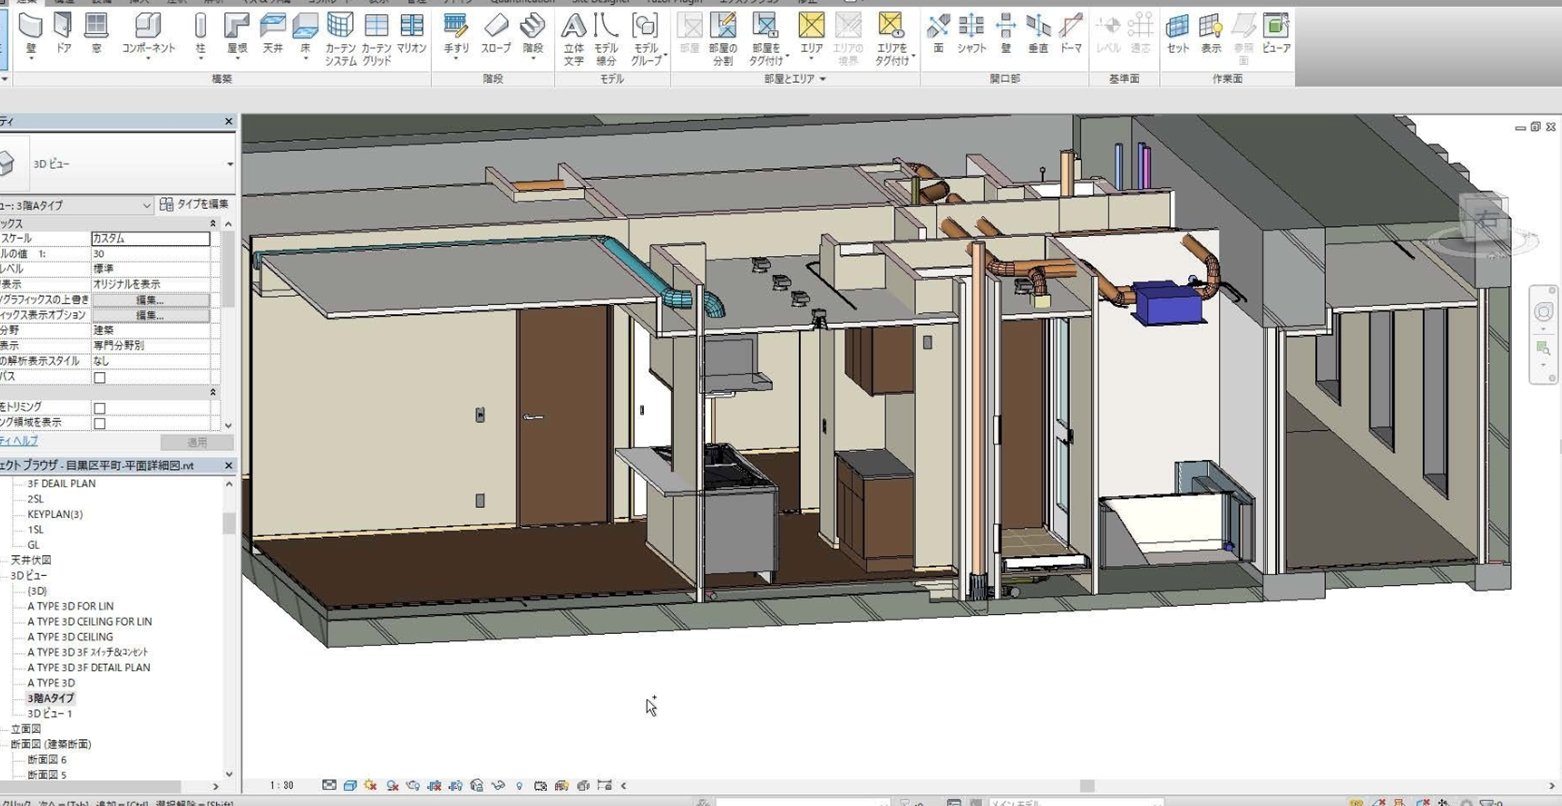Viewport: 1562px width, 806px height.
Task: Select the 壁 (Wall) tool
Action: click(x=30, y=35)
